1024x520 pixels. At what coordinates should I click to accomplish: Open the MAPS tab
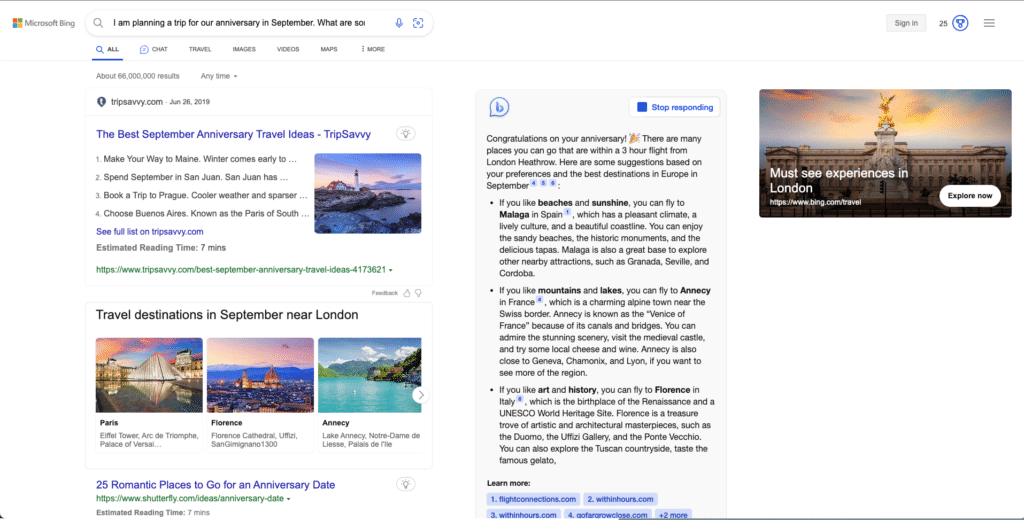point(329,49)
